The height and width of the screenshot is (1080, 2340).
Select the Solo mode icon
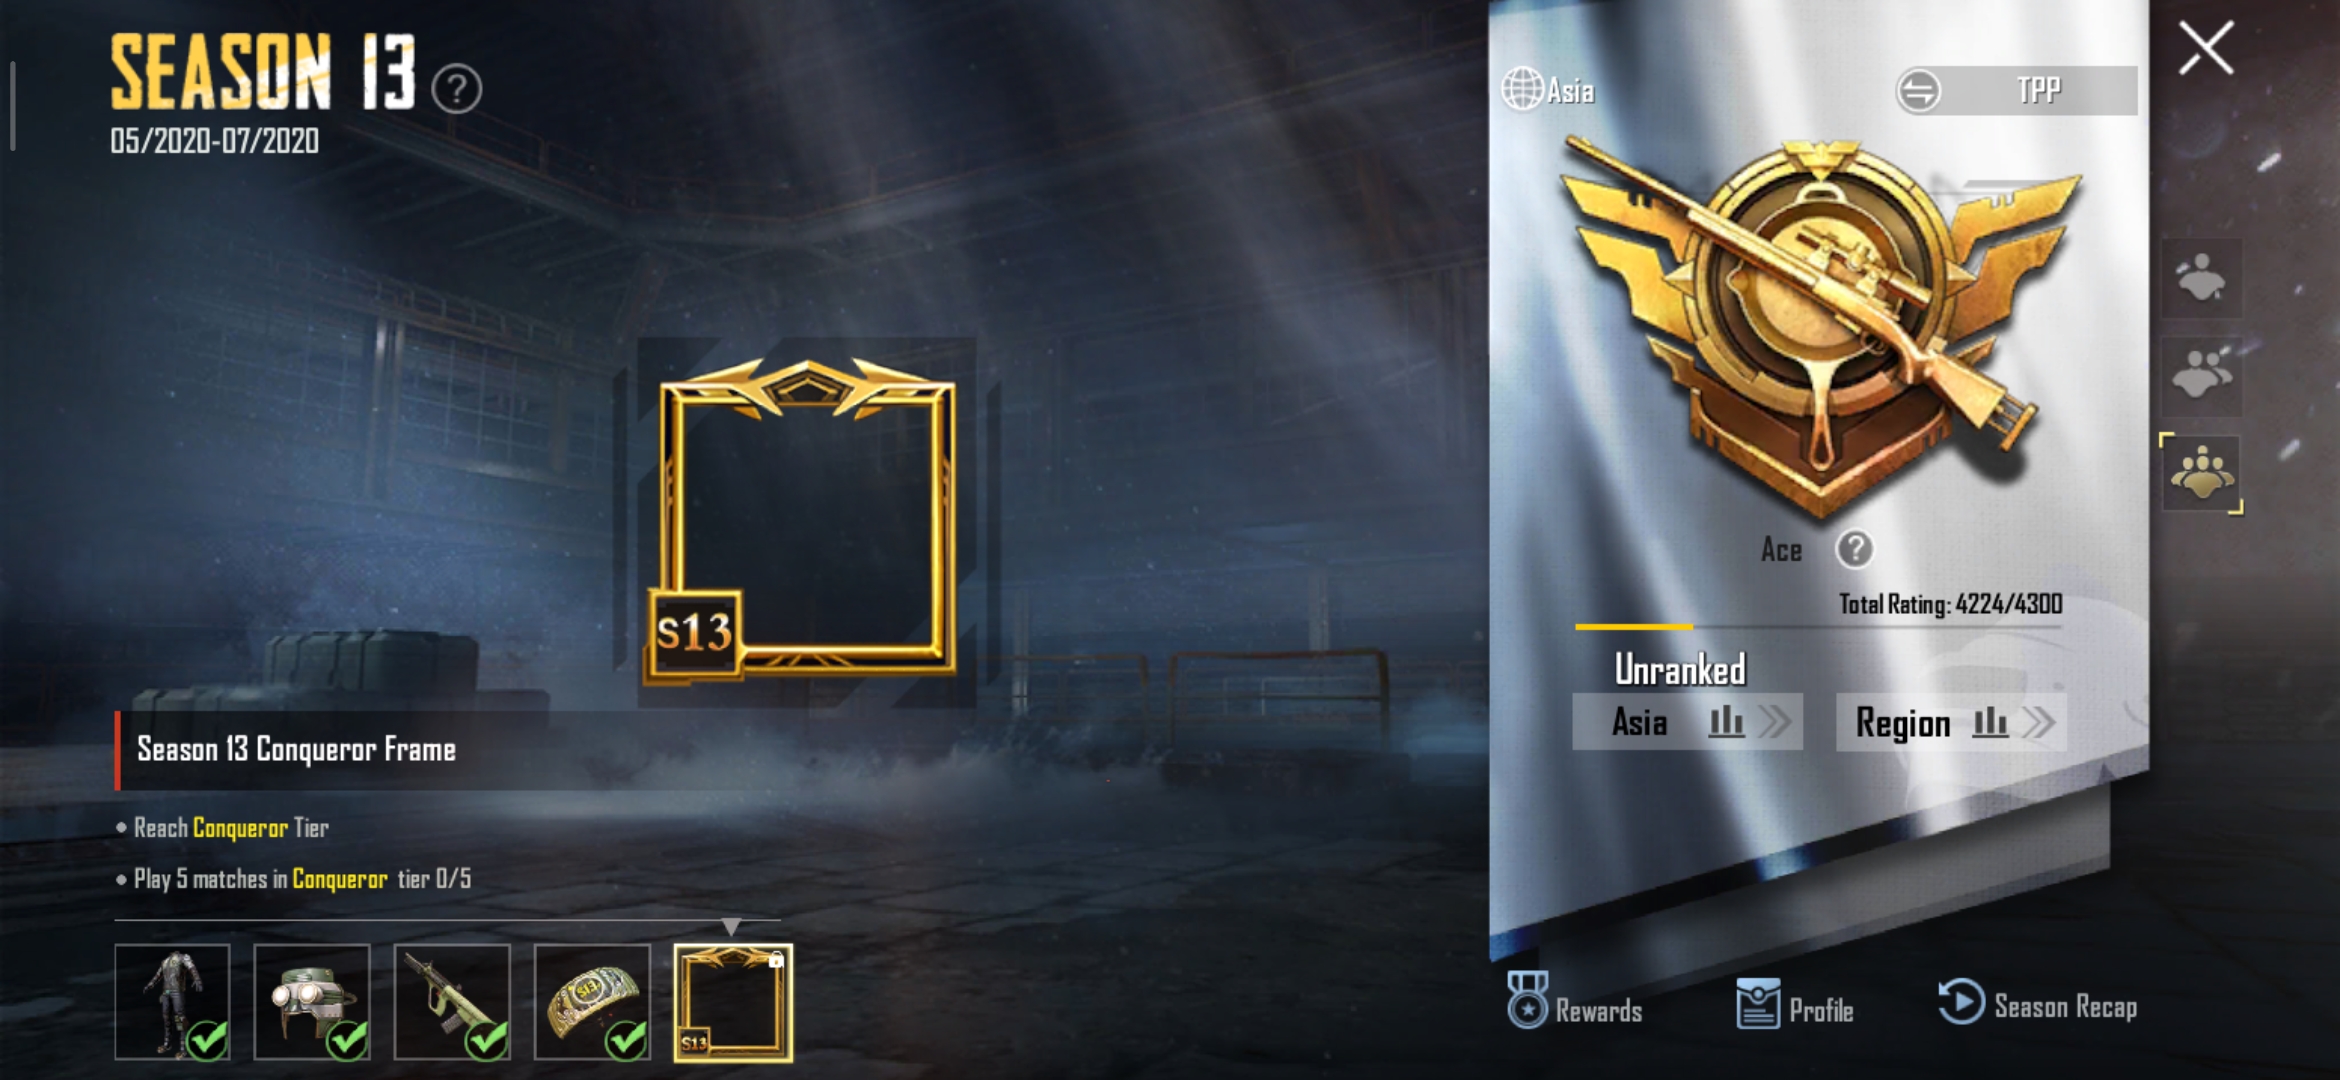coord(2201,279)
